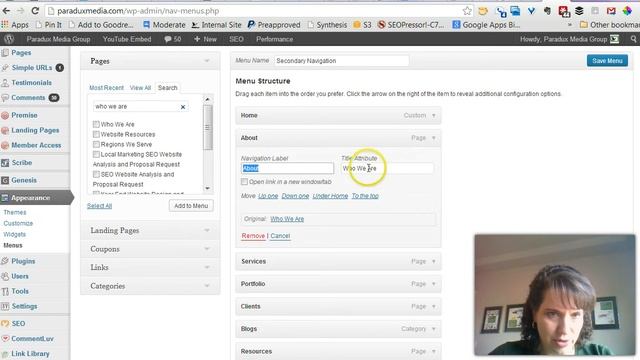Open Tools in the sidebar
This screenshot has width=640, height=360.
(20, 291)
